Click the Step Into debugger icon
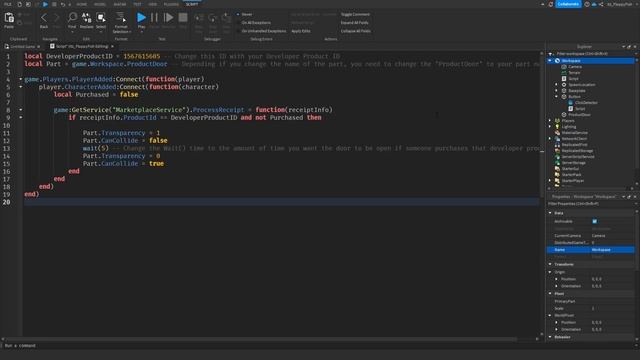 click(x=199, y=18)
